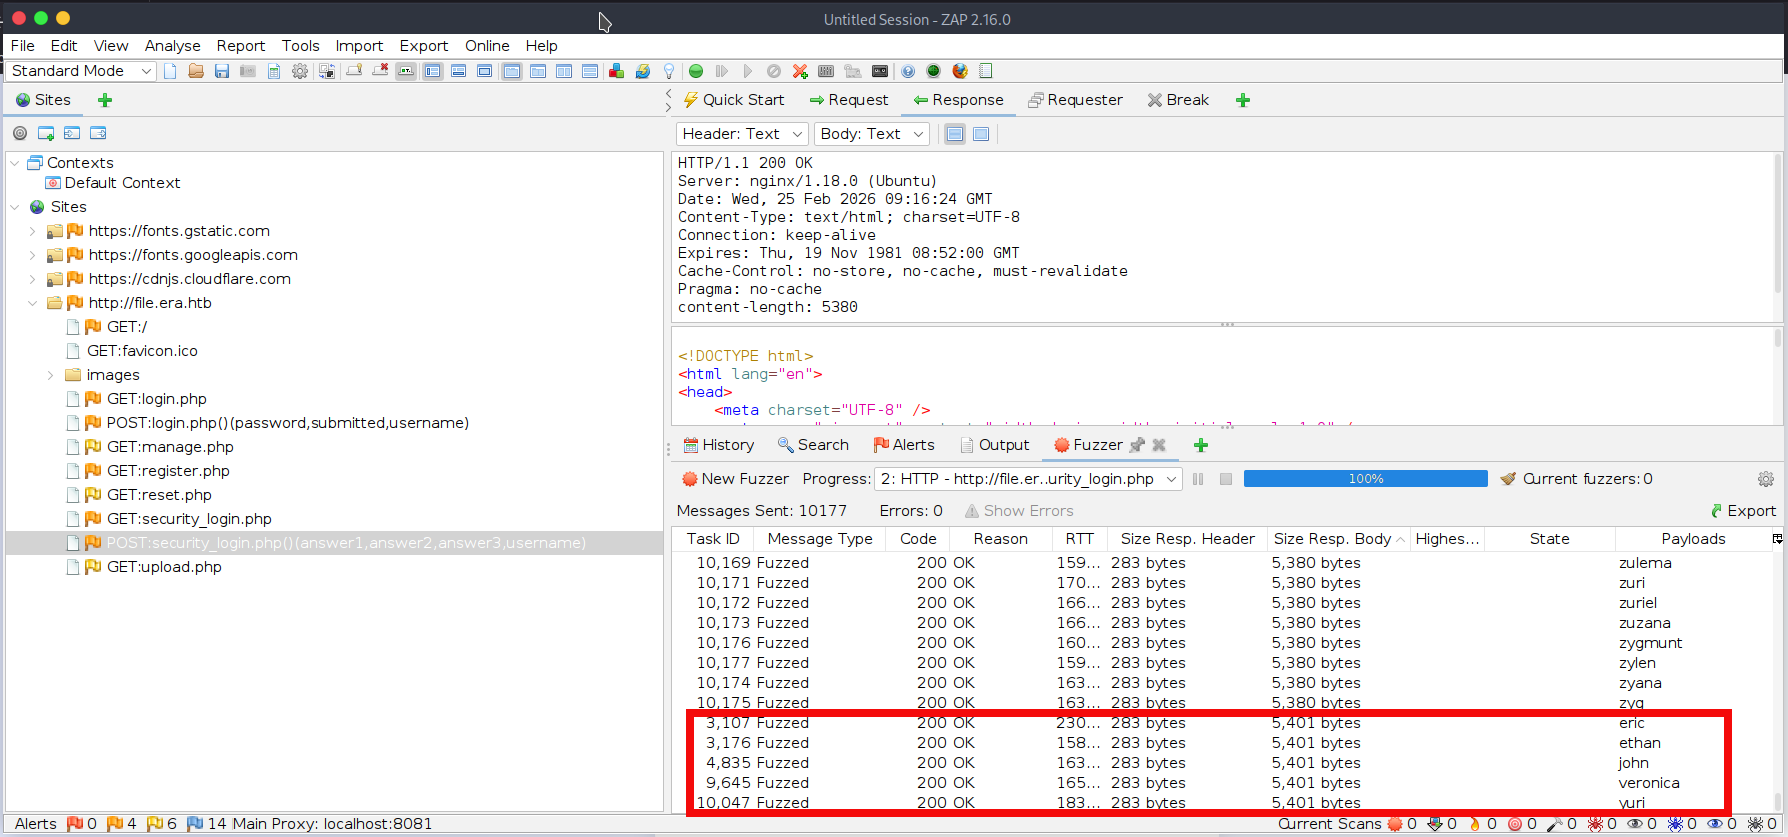Open Session Properties from the toolbar
The image size is (1788, 837).
[274, 71]
